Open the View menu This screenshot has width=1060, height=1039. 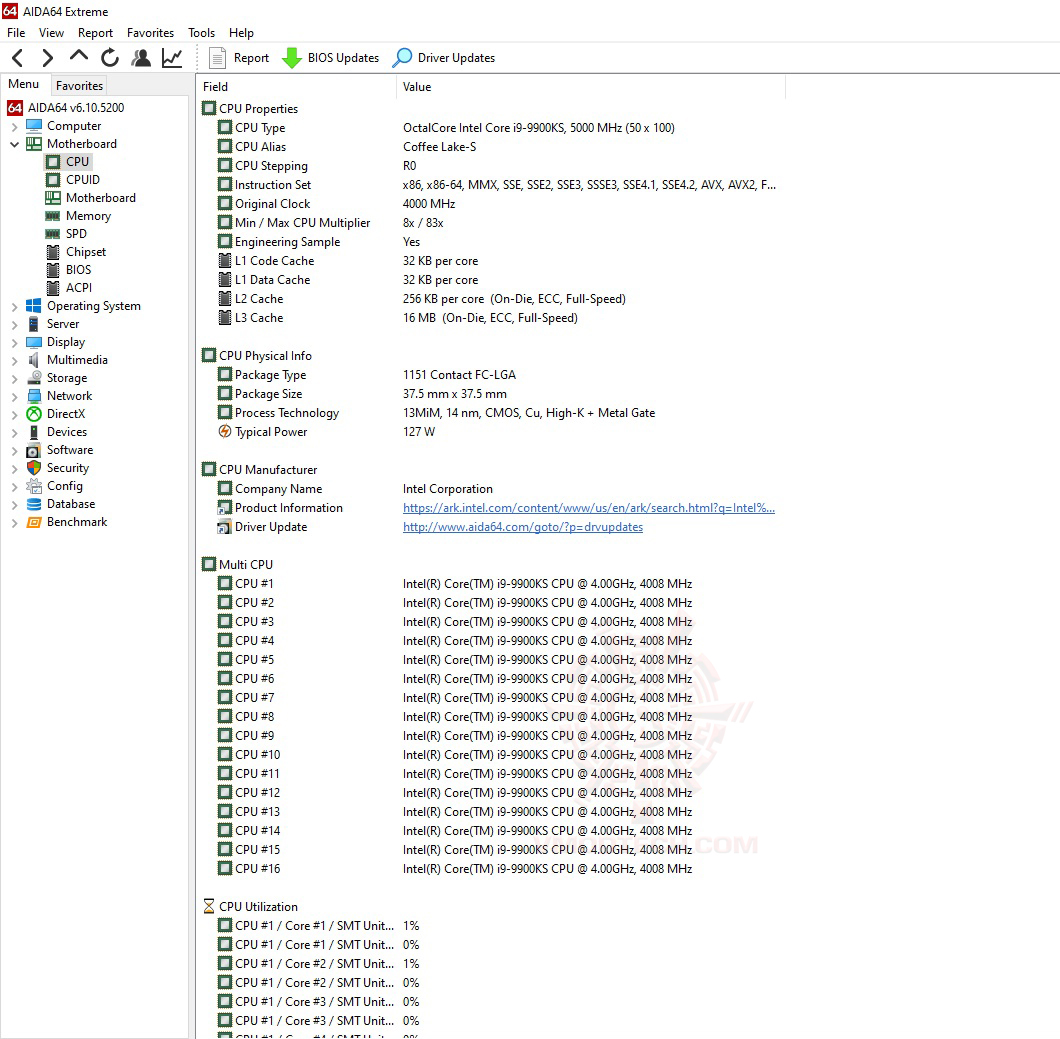(x=51, y=32)
